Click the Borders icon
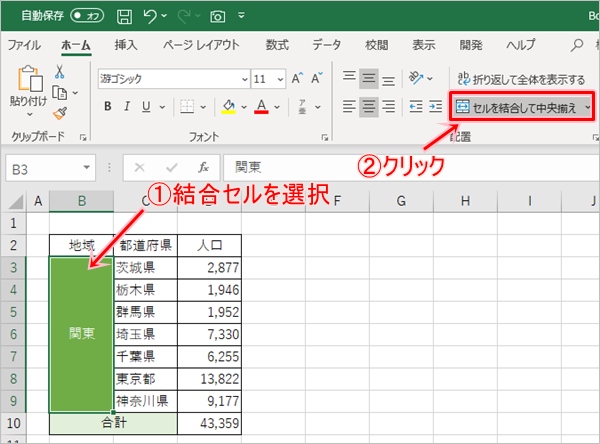This screenshot has height=444, width=600. pyautogui.click(x=187, y=107)
